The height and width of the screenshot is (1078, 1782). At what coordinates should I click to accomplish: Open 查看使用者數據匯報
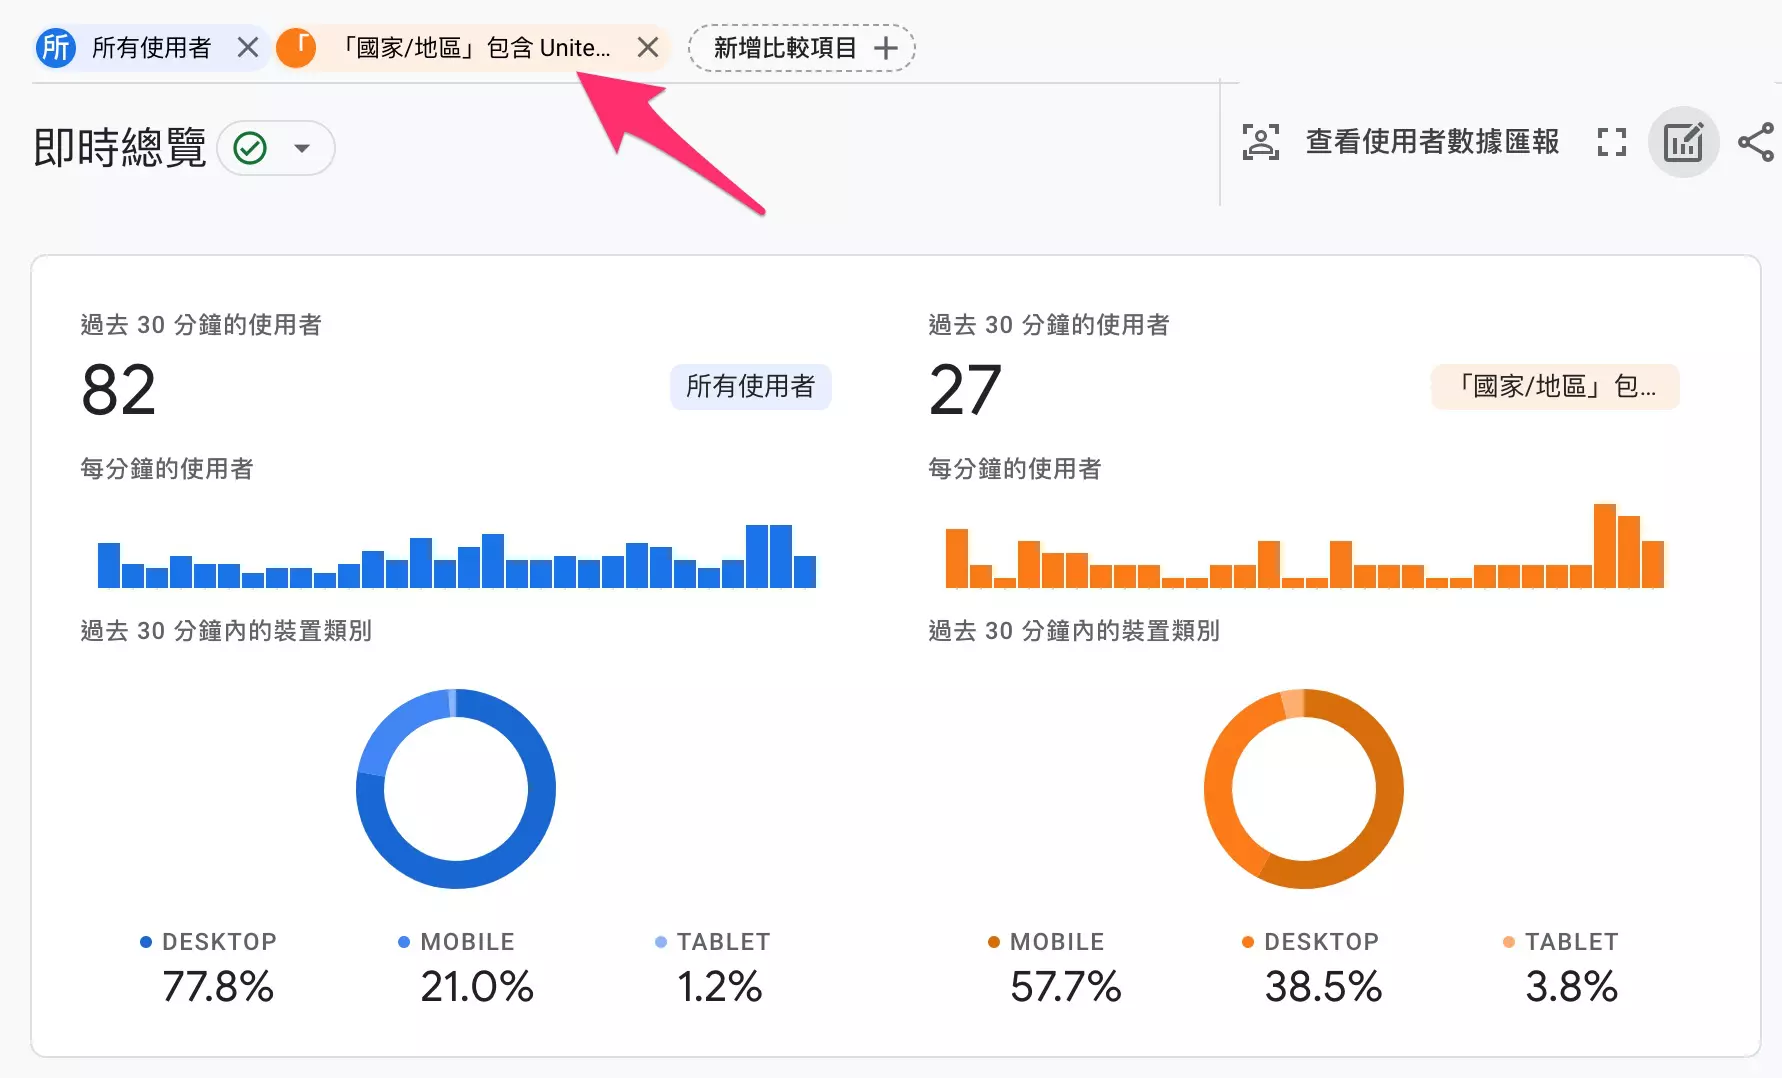pos(1432,142)
